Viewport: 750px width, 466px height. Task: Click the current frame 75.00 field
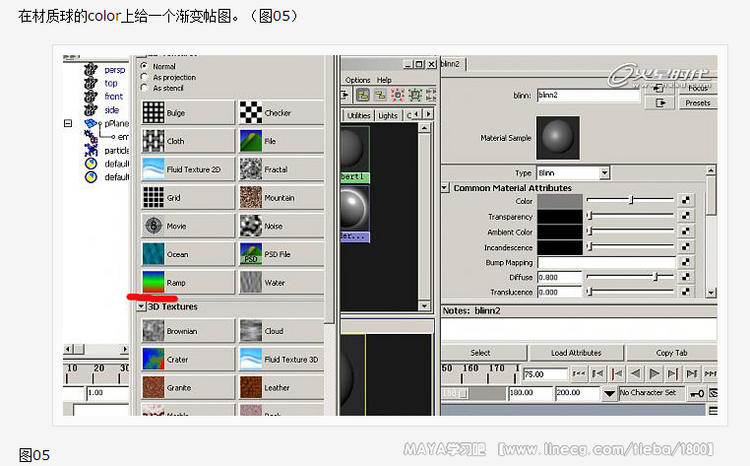(x=545, y=374)
